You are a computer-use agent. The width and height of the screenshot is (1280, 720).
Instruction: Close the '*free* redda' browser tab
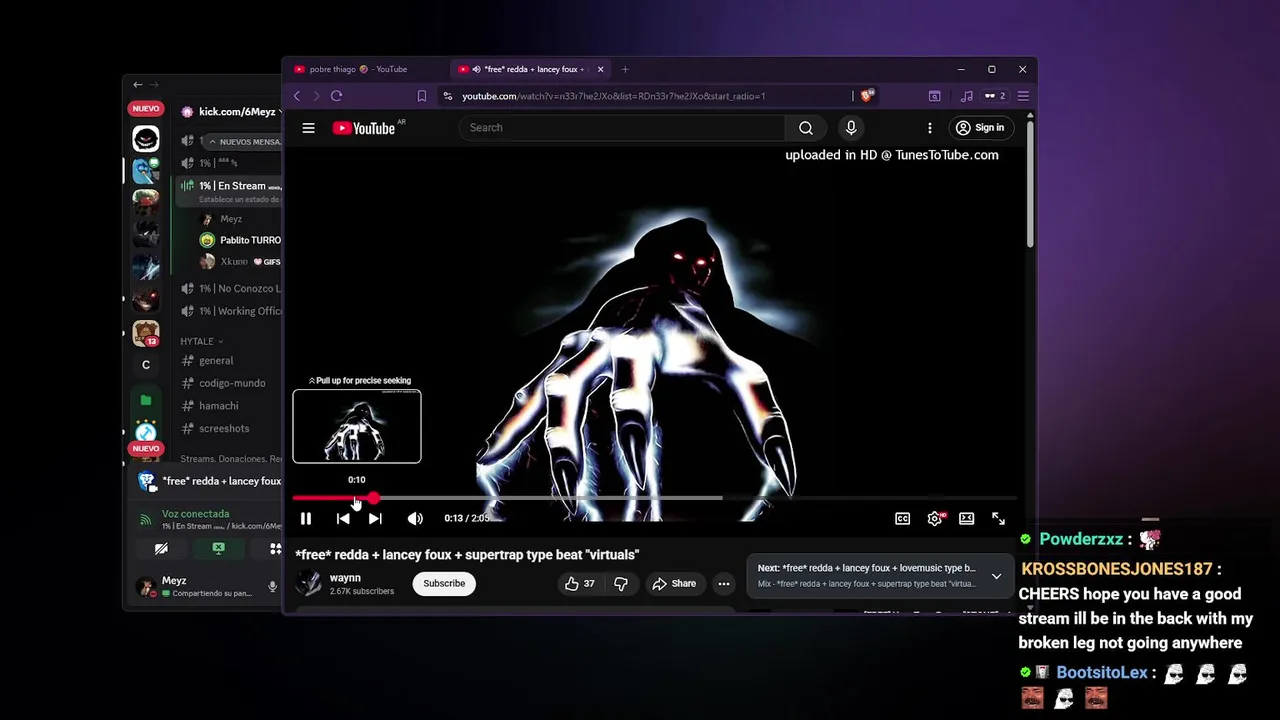600,70
